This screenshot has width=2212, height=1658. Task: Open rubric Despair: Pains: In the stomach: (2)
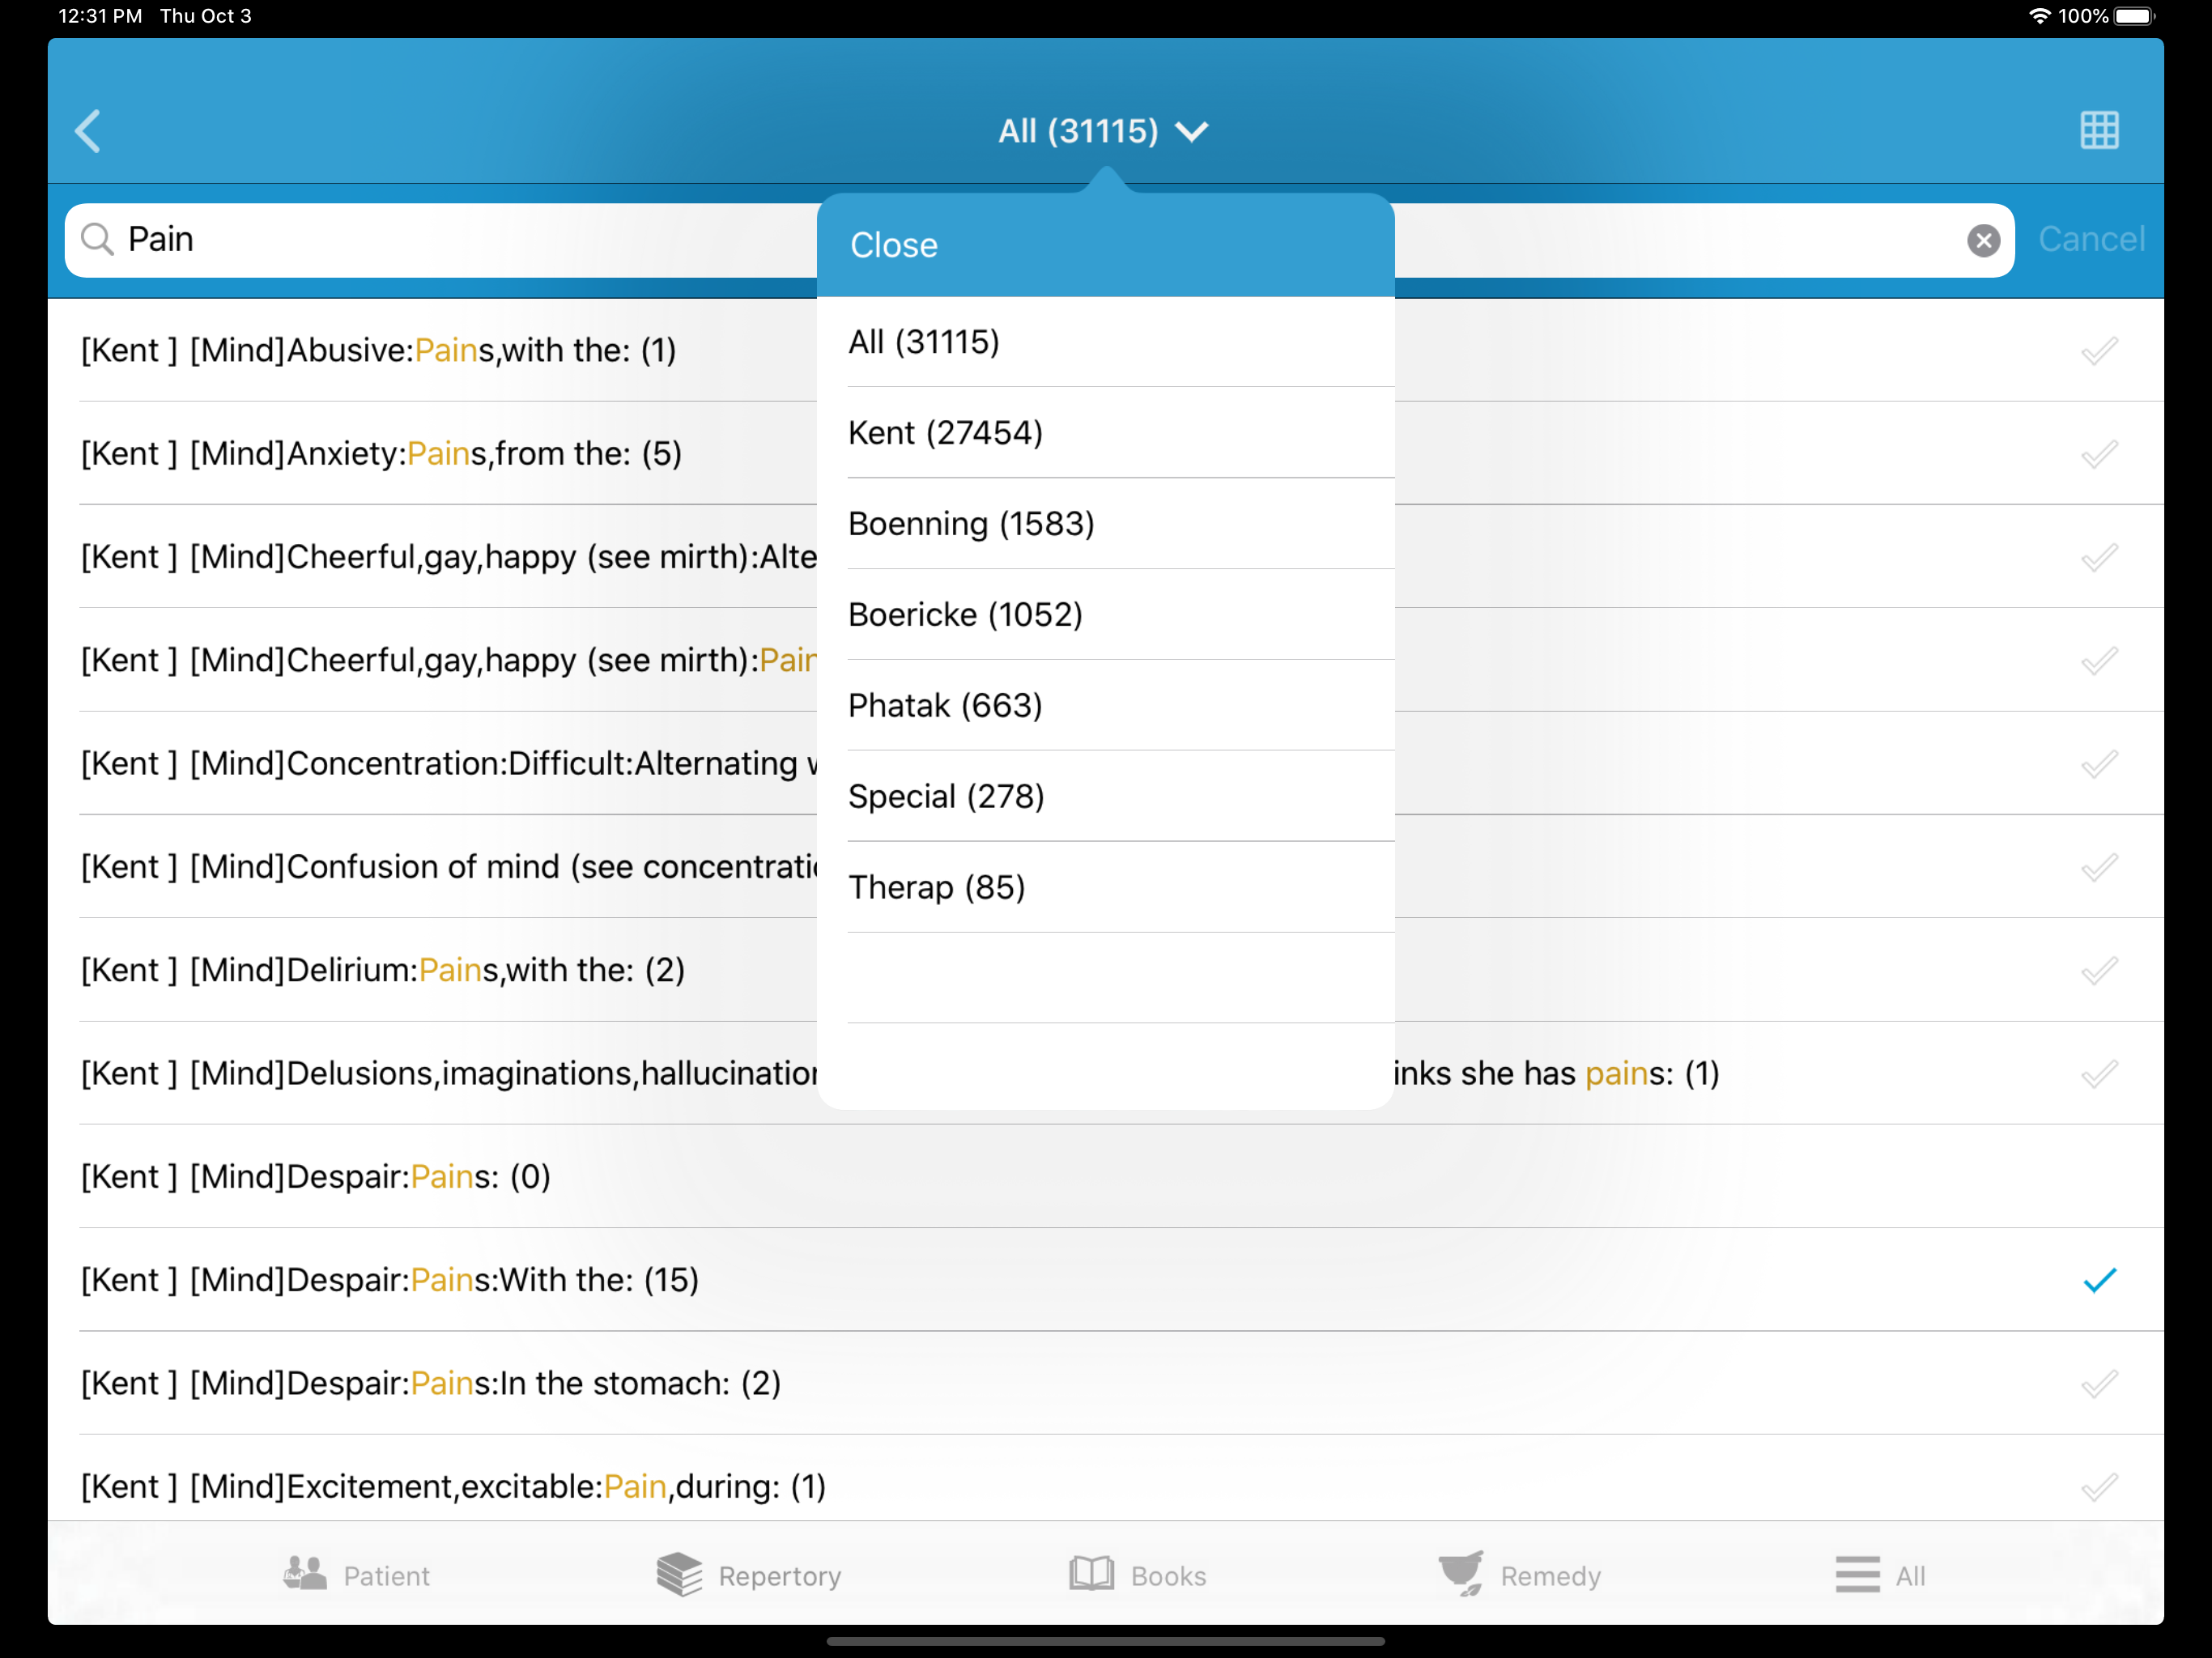[x=431, y=1384]
